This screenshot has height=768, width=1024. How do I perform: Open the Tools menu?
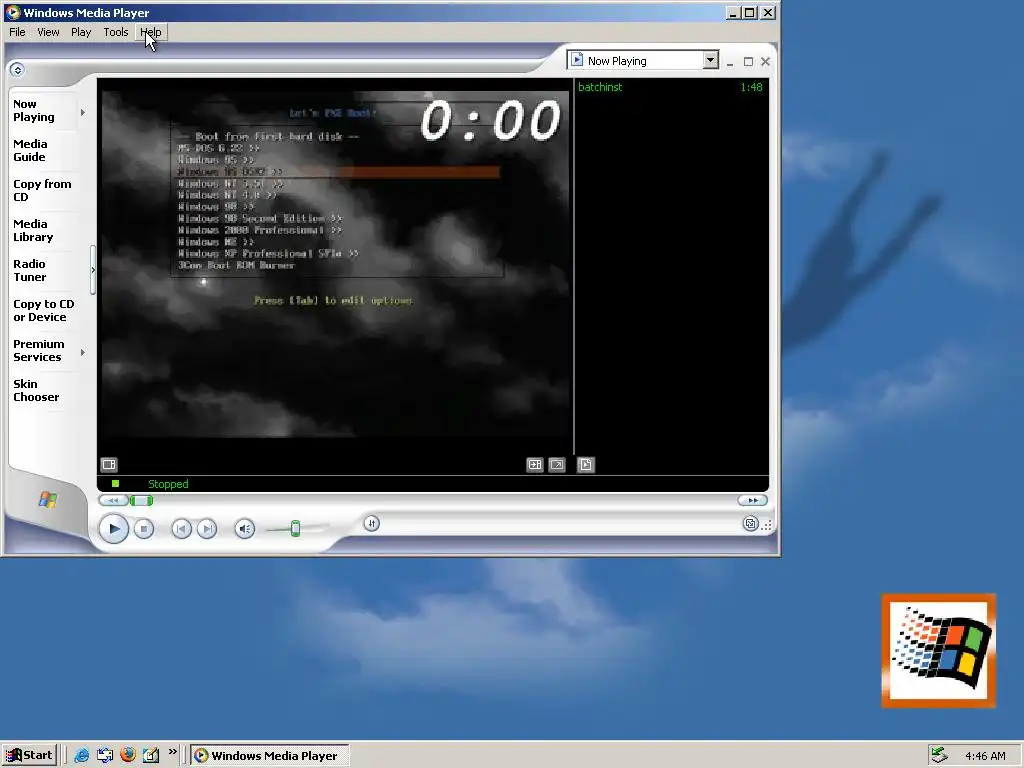point(116,32)
